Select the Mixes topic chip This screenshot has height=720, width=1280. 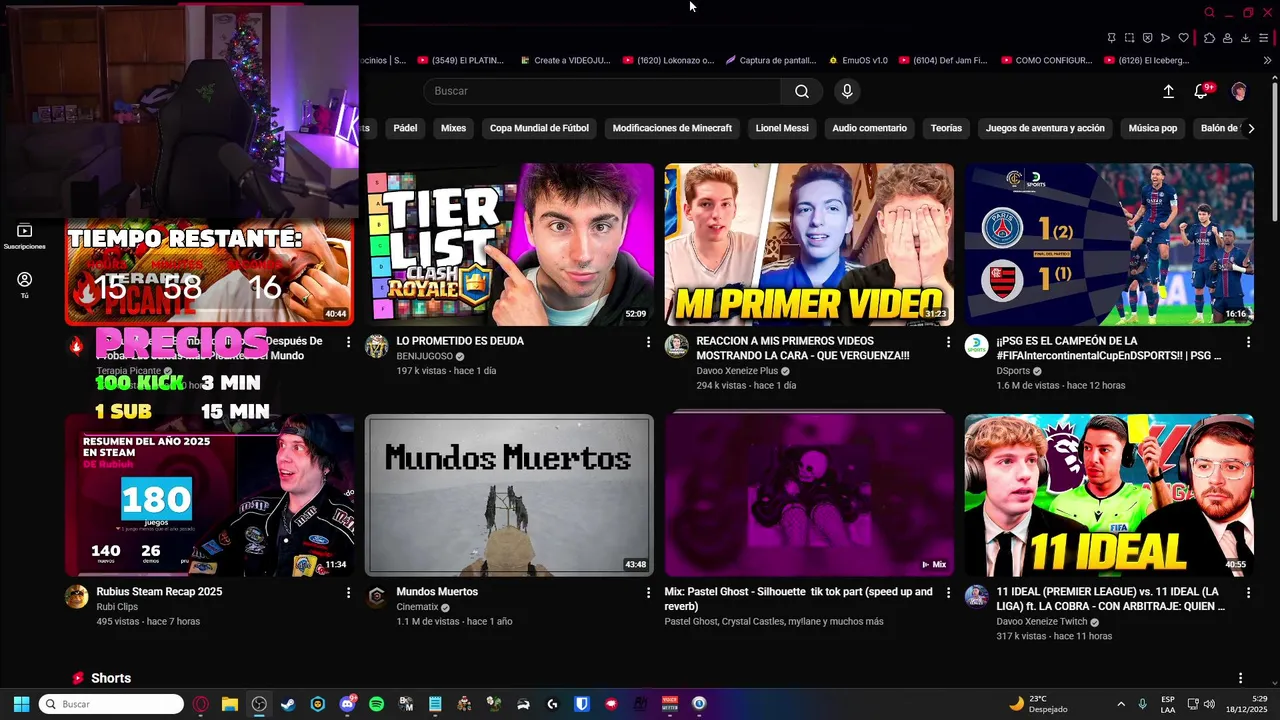click(x=453, y=128)
